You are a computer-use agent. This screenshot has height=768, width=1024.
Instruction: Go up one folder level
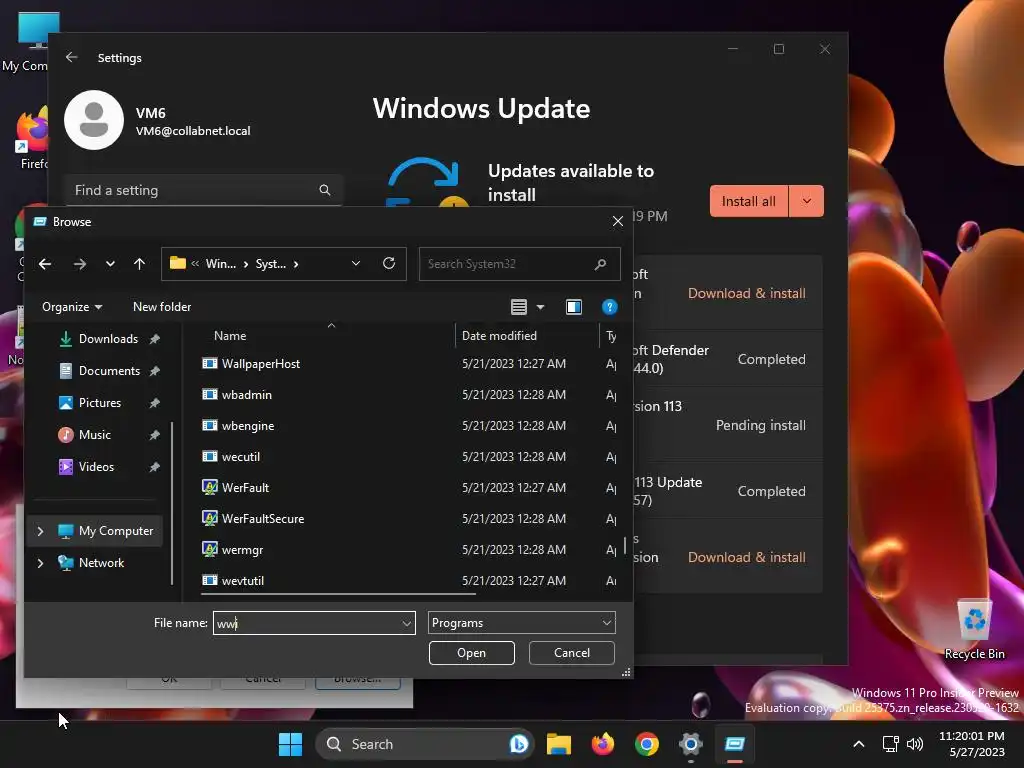pos(139,264)
